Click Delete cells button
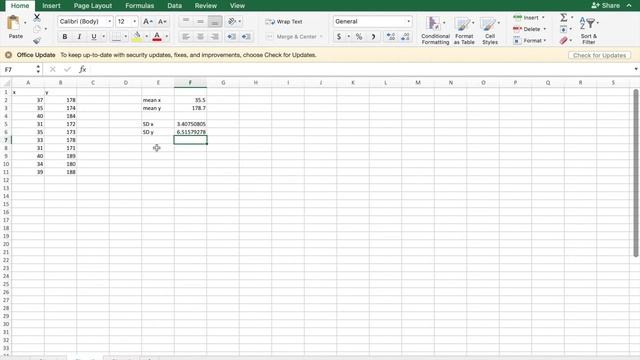 pos(530,29)
